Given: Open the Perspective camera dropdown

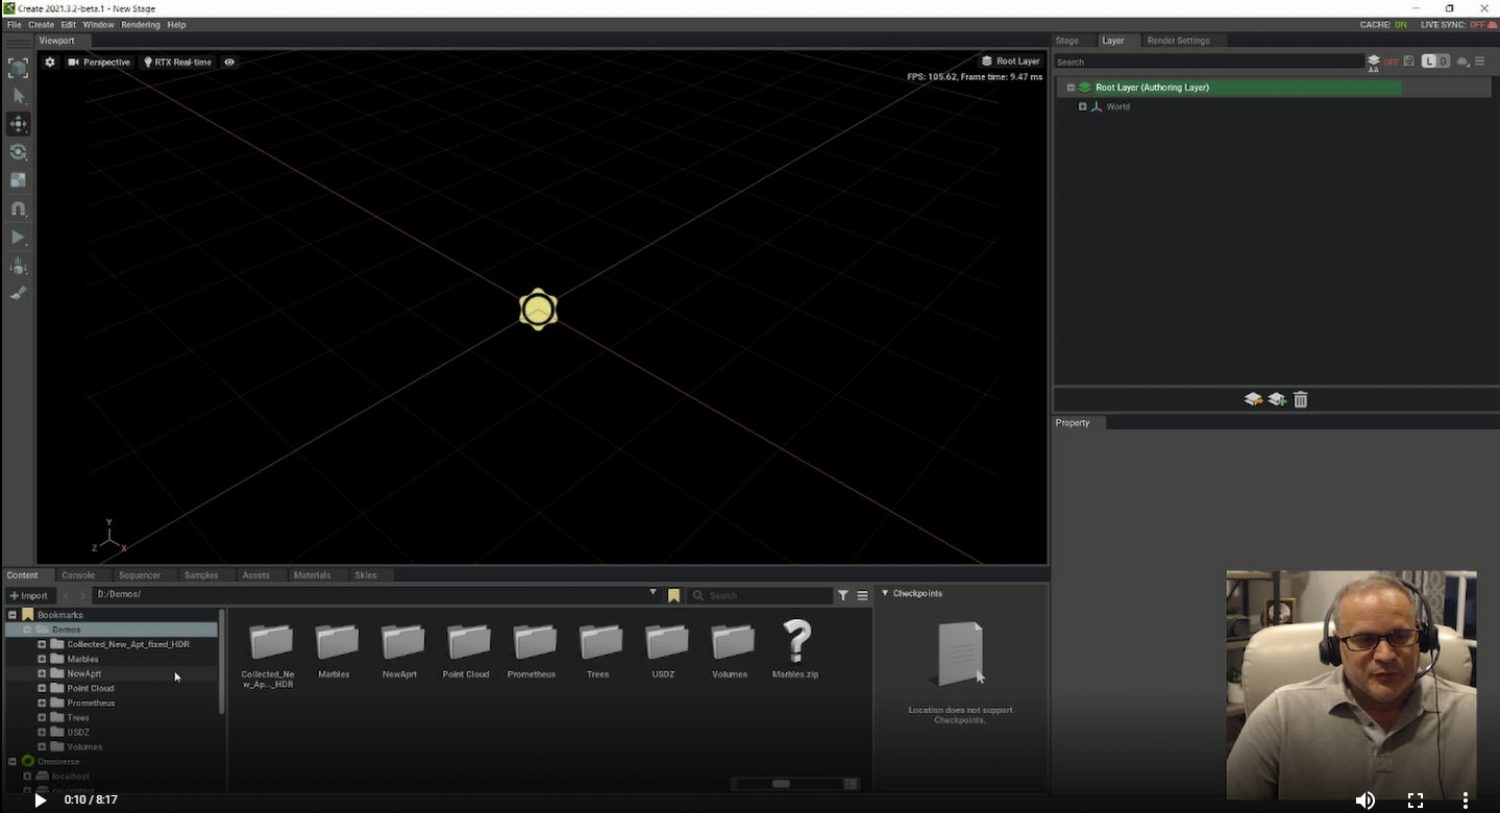Looking at the screenshot, I should tap(99, 62).
